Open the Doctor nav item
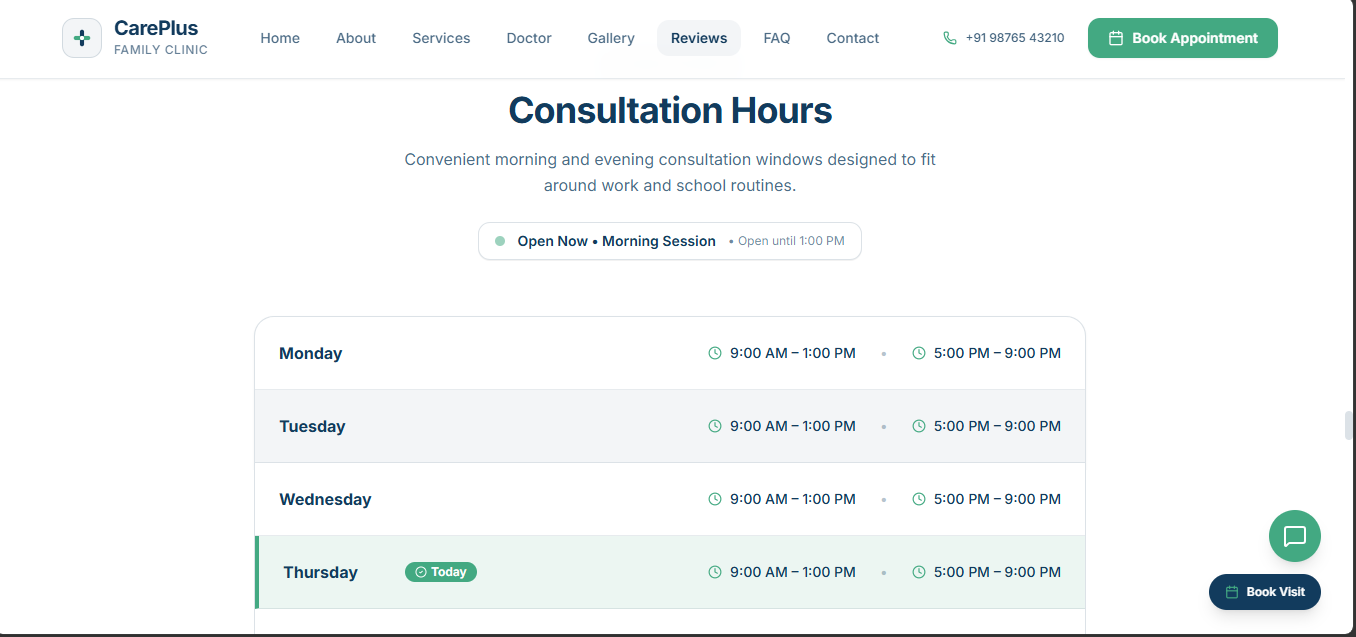Image resolution: width=1356 pixels, height=637 pixels. (529, 38)
